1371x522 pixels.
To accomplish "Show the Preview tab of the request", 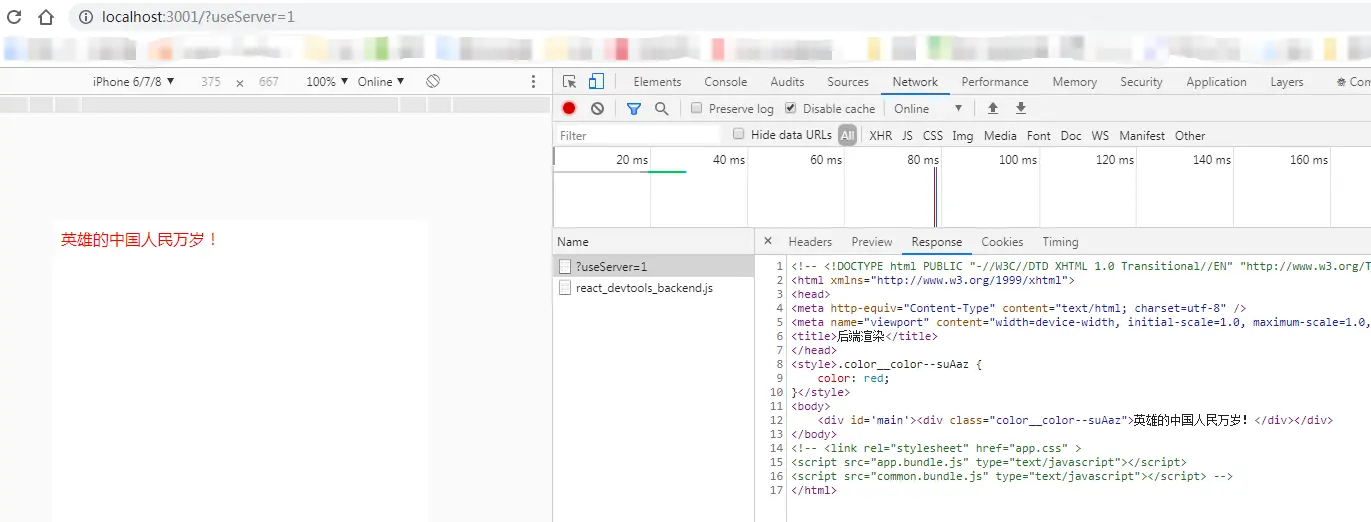I will (x=872, y=241).
